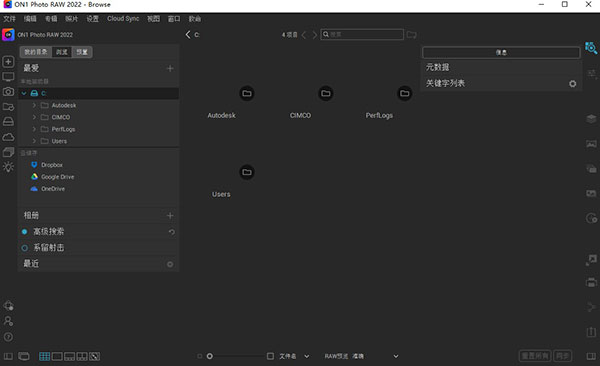600x366 pixels.
Task: Open the 视图 menu
Action: click(153, 19)
